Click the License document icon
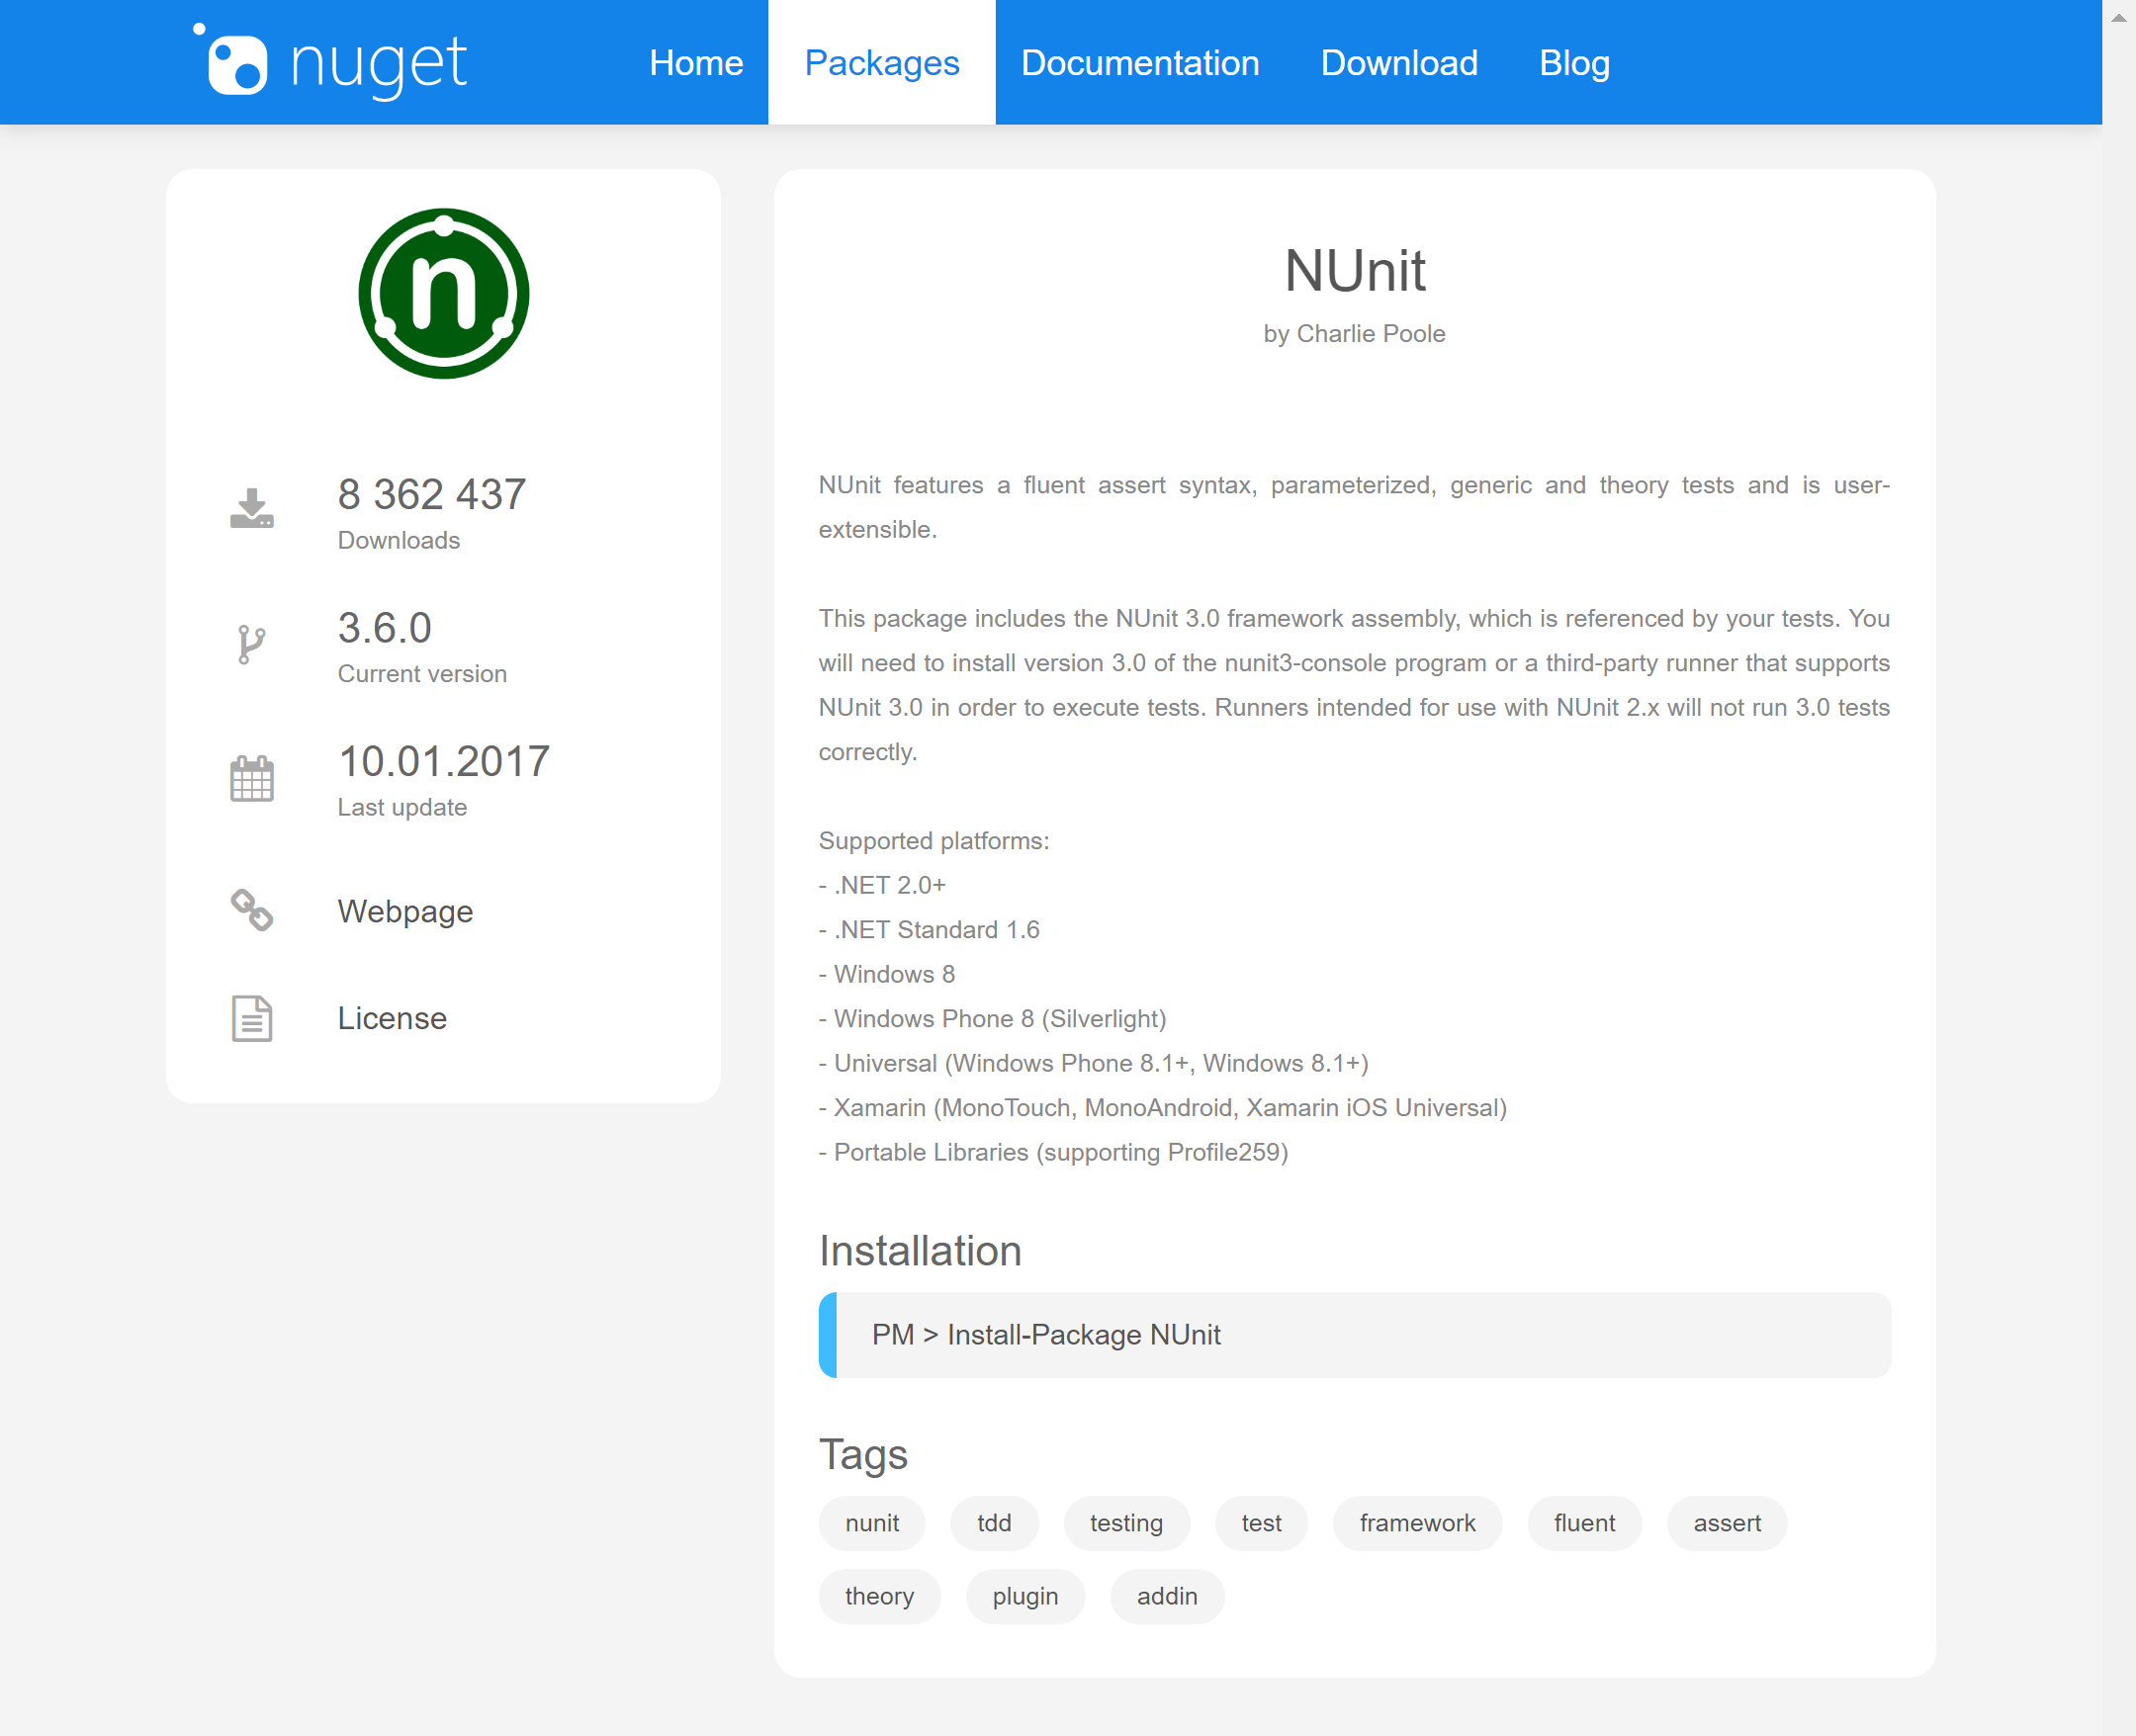The image size is (2136, 1736). tap(251, 1018)
